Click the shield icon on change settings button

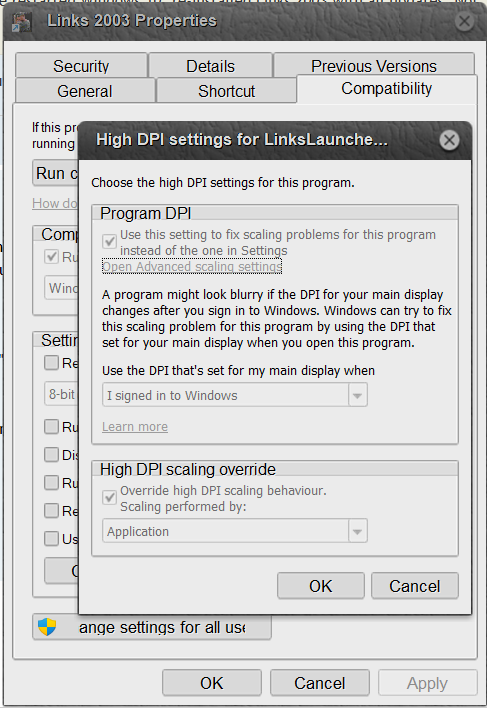tap(47, 627)
